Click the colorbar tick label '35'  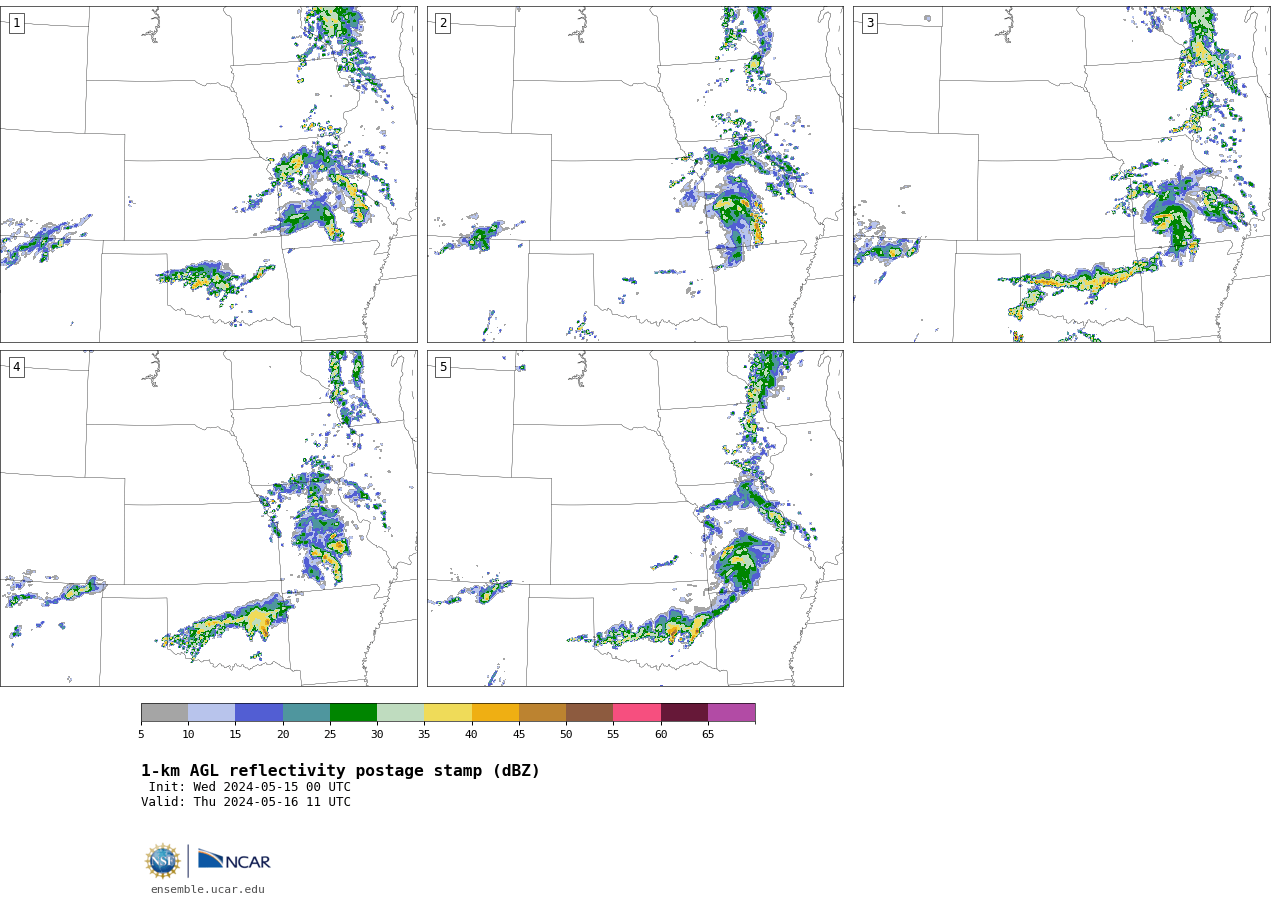coord(424,735)
